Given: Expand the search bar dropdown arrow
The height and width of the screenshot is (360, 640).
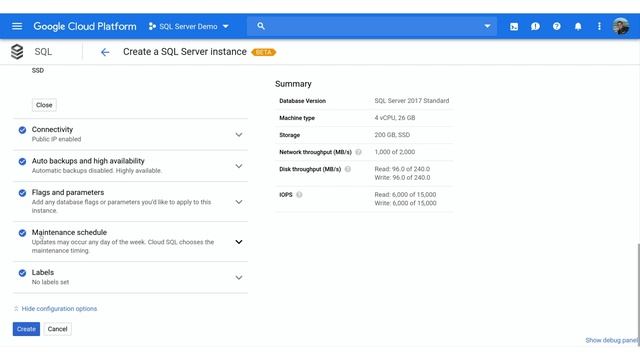Looking at the screenshot, I should [x=487, y=26].
